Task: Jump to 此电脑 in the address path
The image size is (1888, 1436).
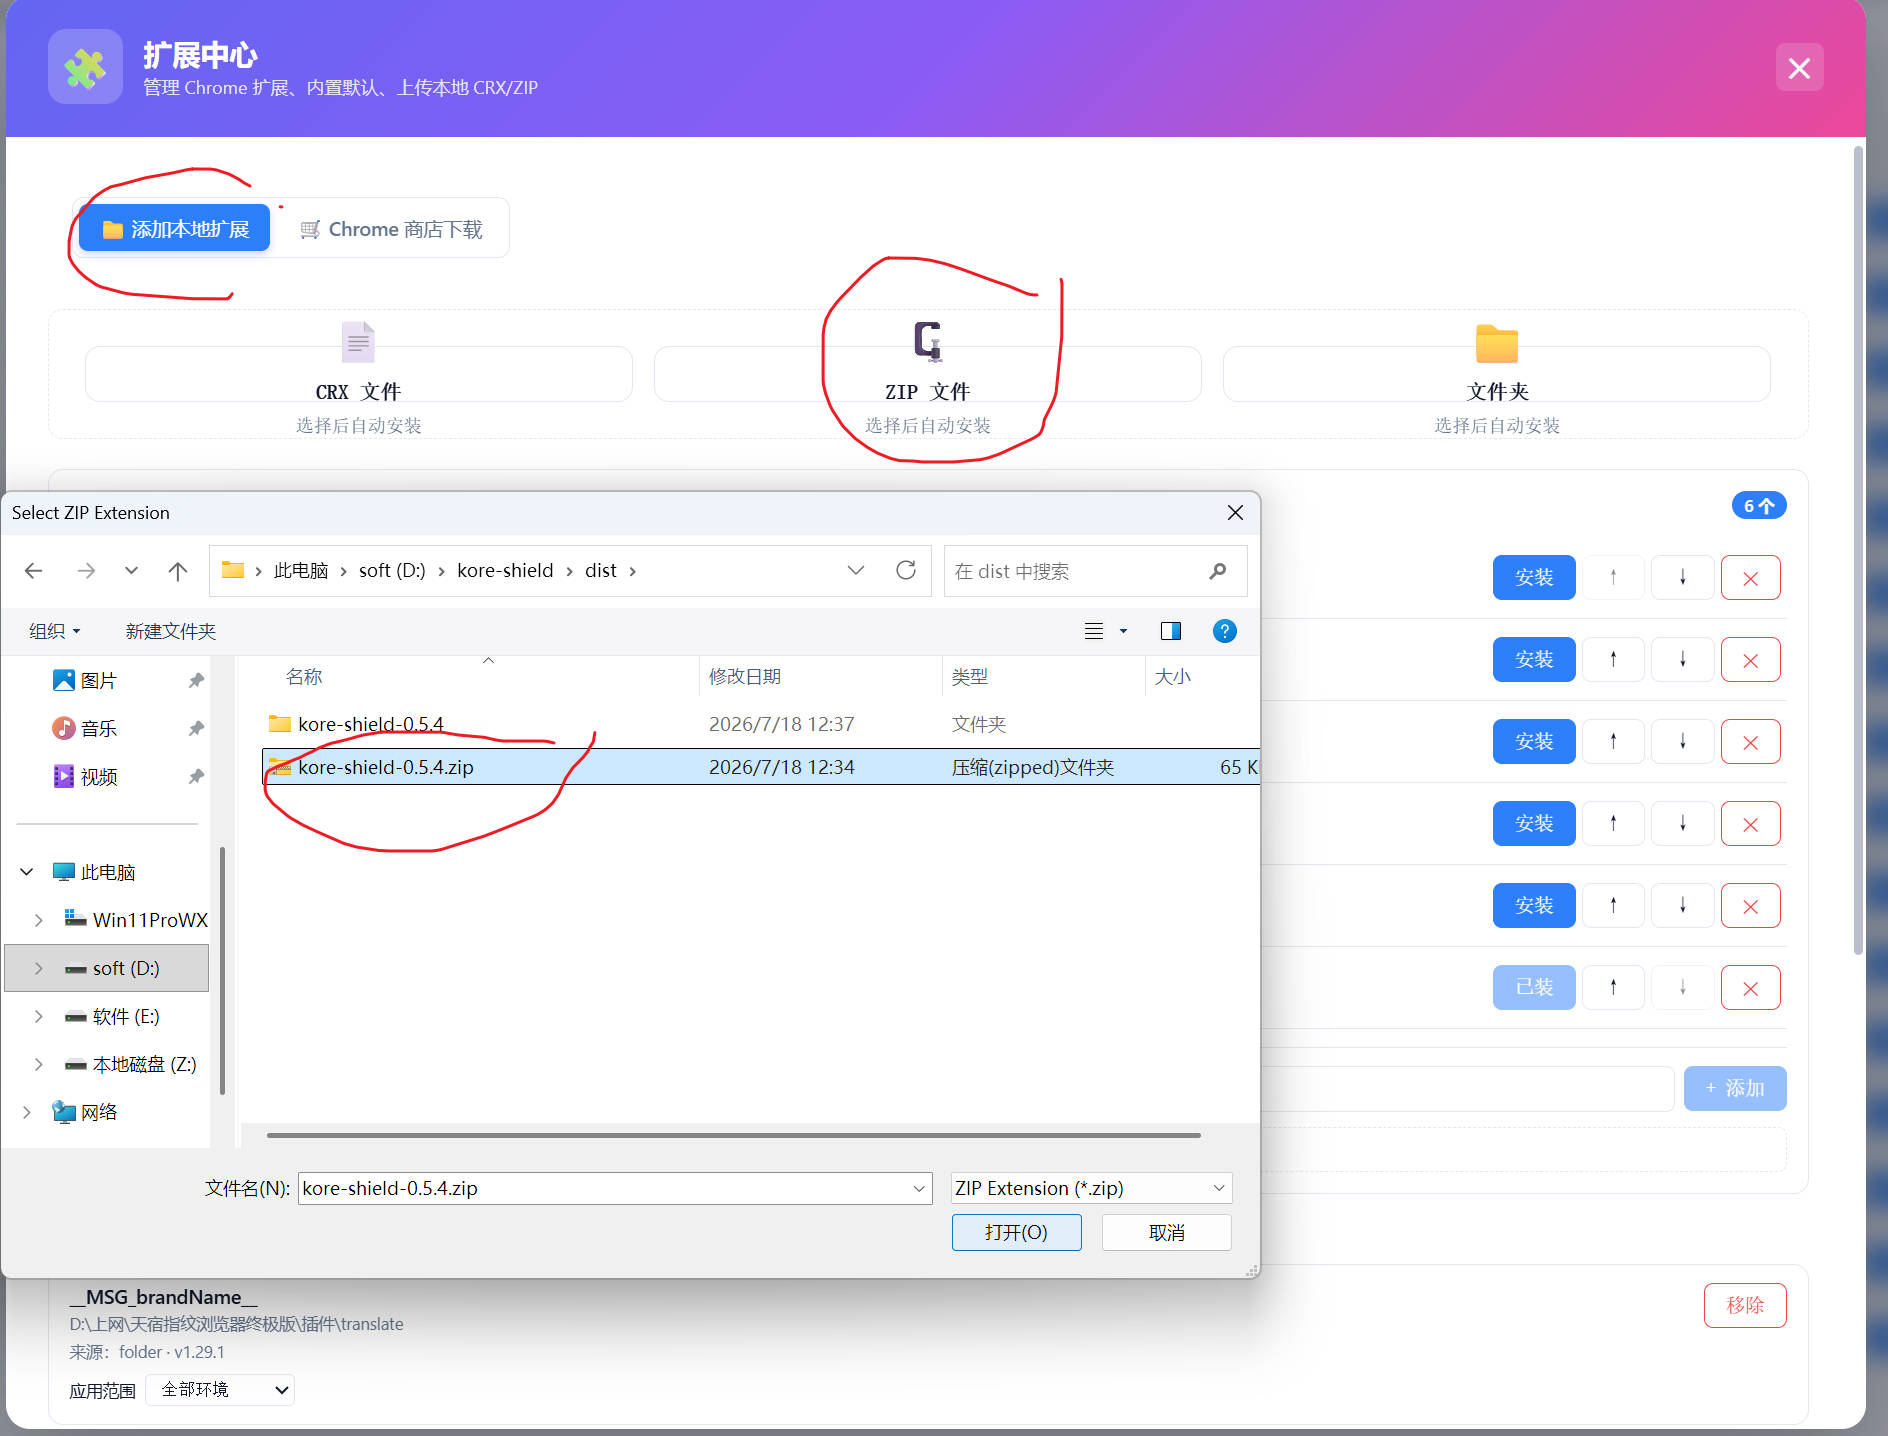Action: (301, 570)
